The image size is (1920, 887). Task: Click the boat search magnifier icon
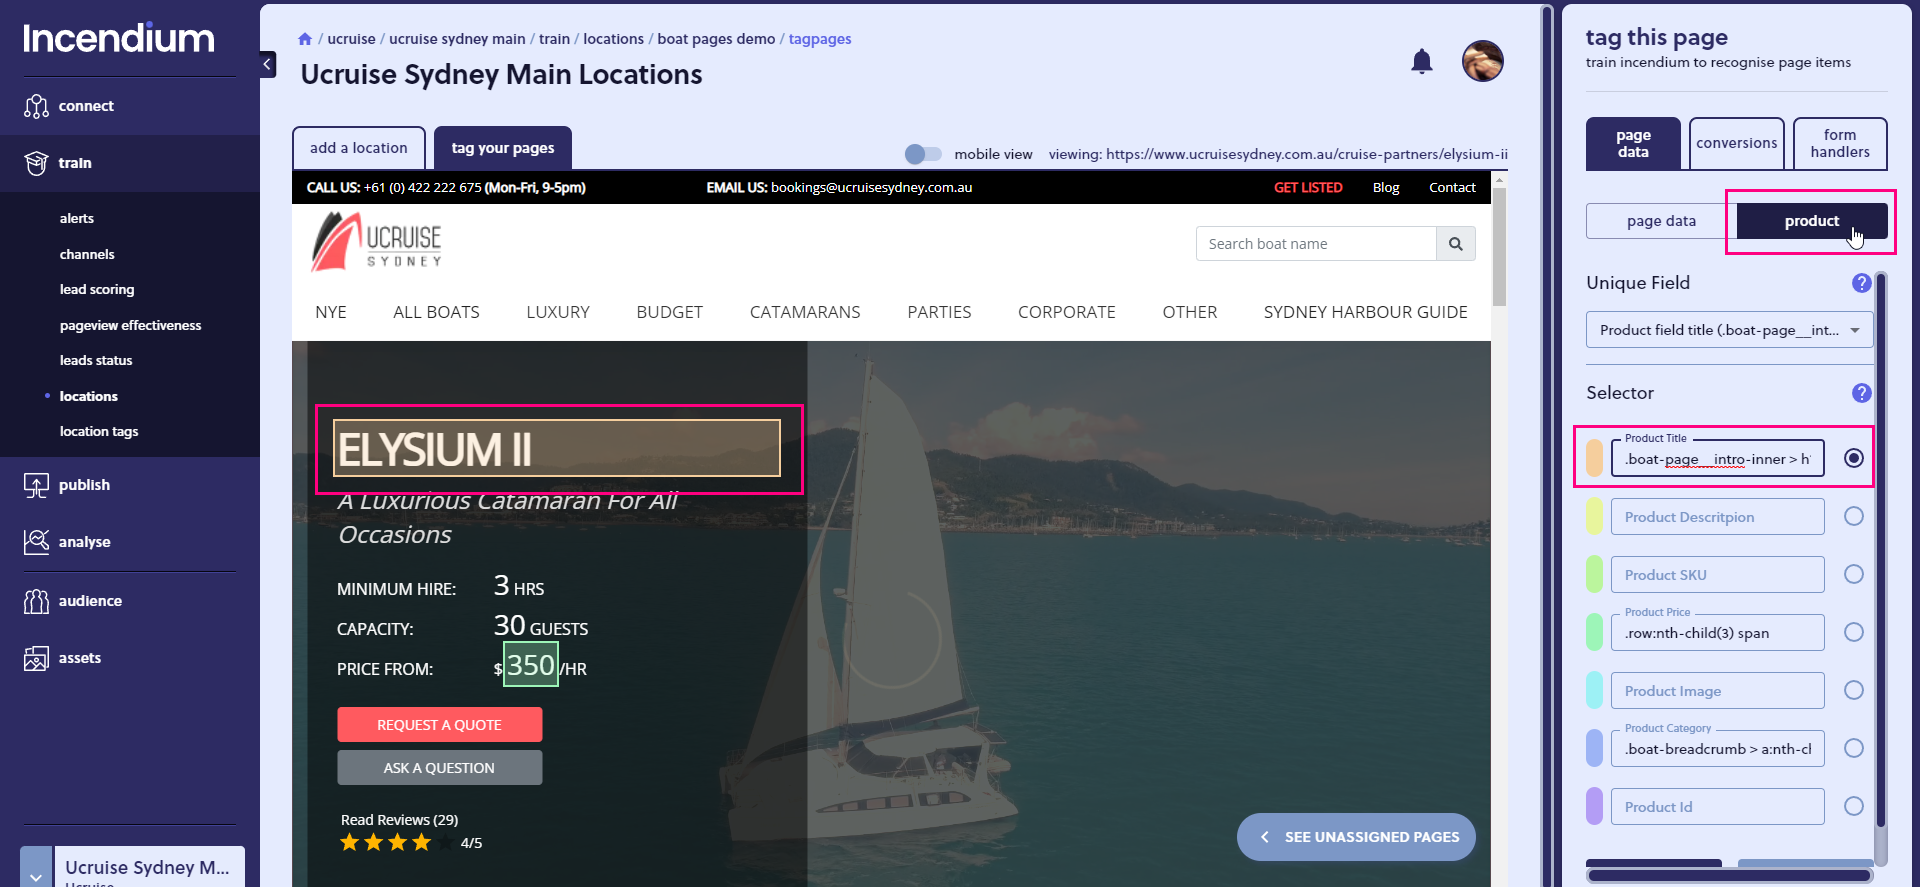1456,244
